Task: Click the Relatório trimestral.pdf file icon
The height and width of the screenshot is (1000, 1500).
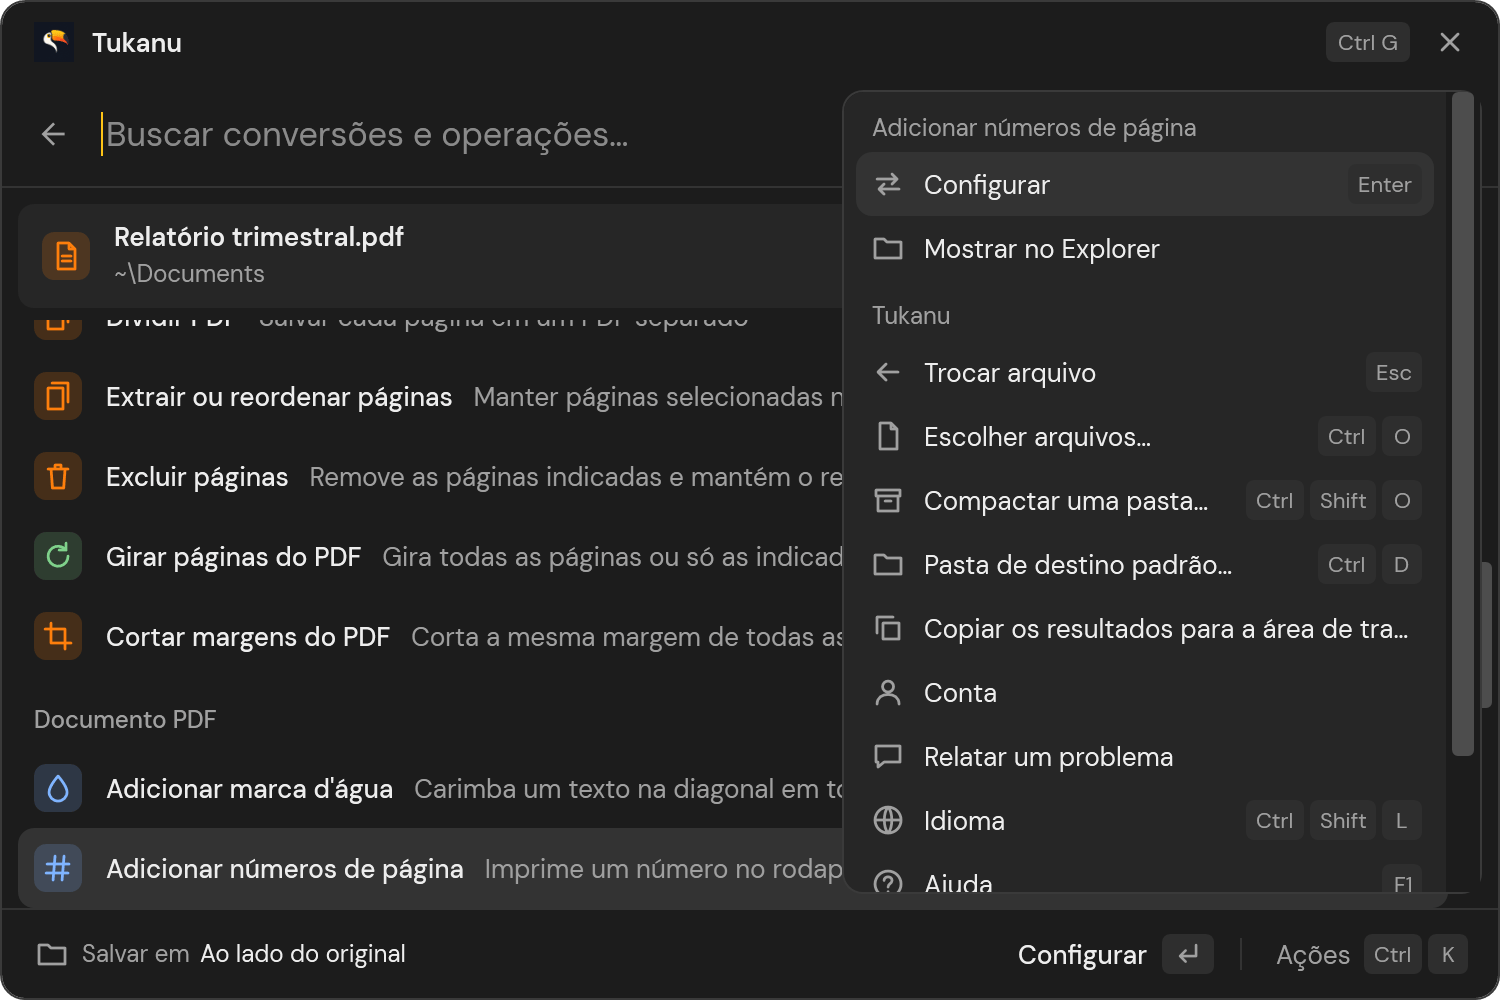Action: (x=66, y=256)
